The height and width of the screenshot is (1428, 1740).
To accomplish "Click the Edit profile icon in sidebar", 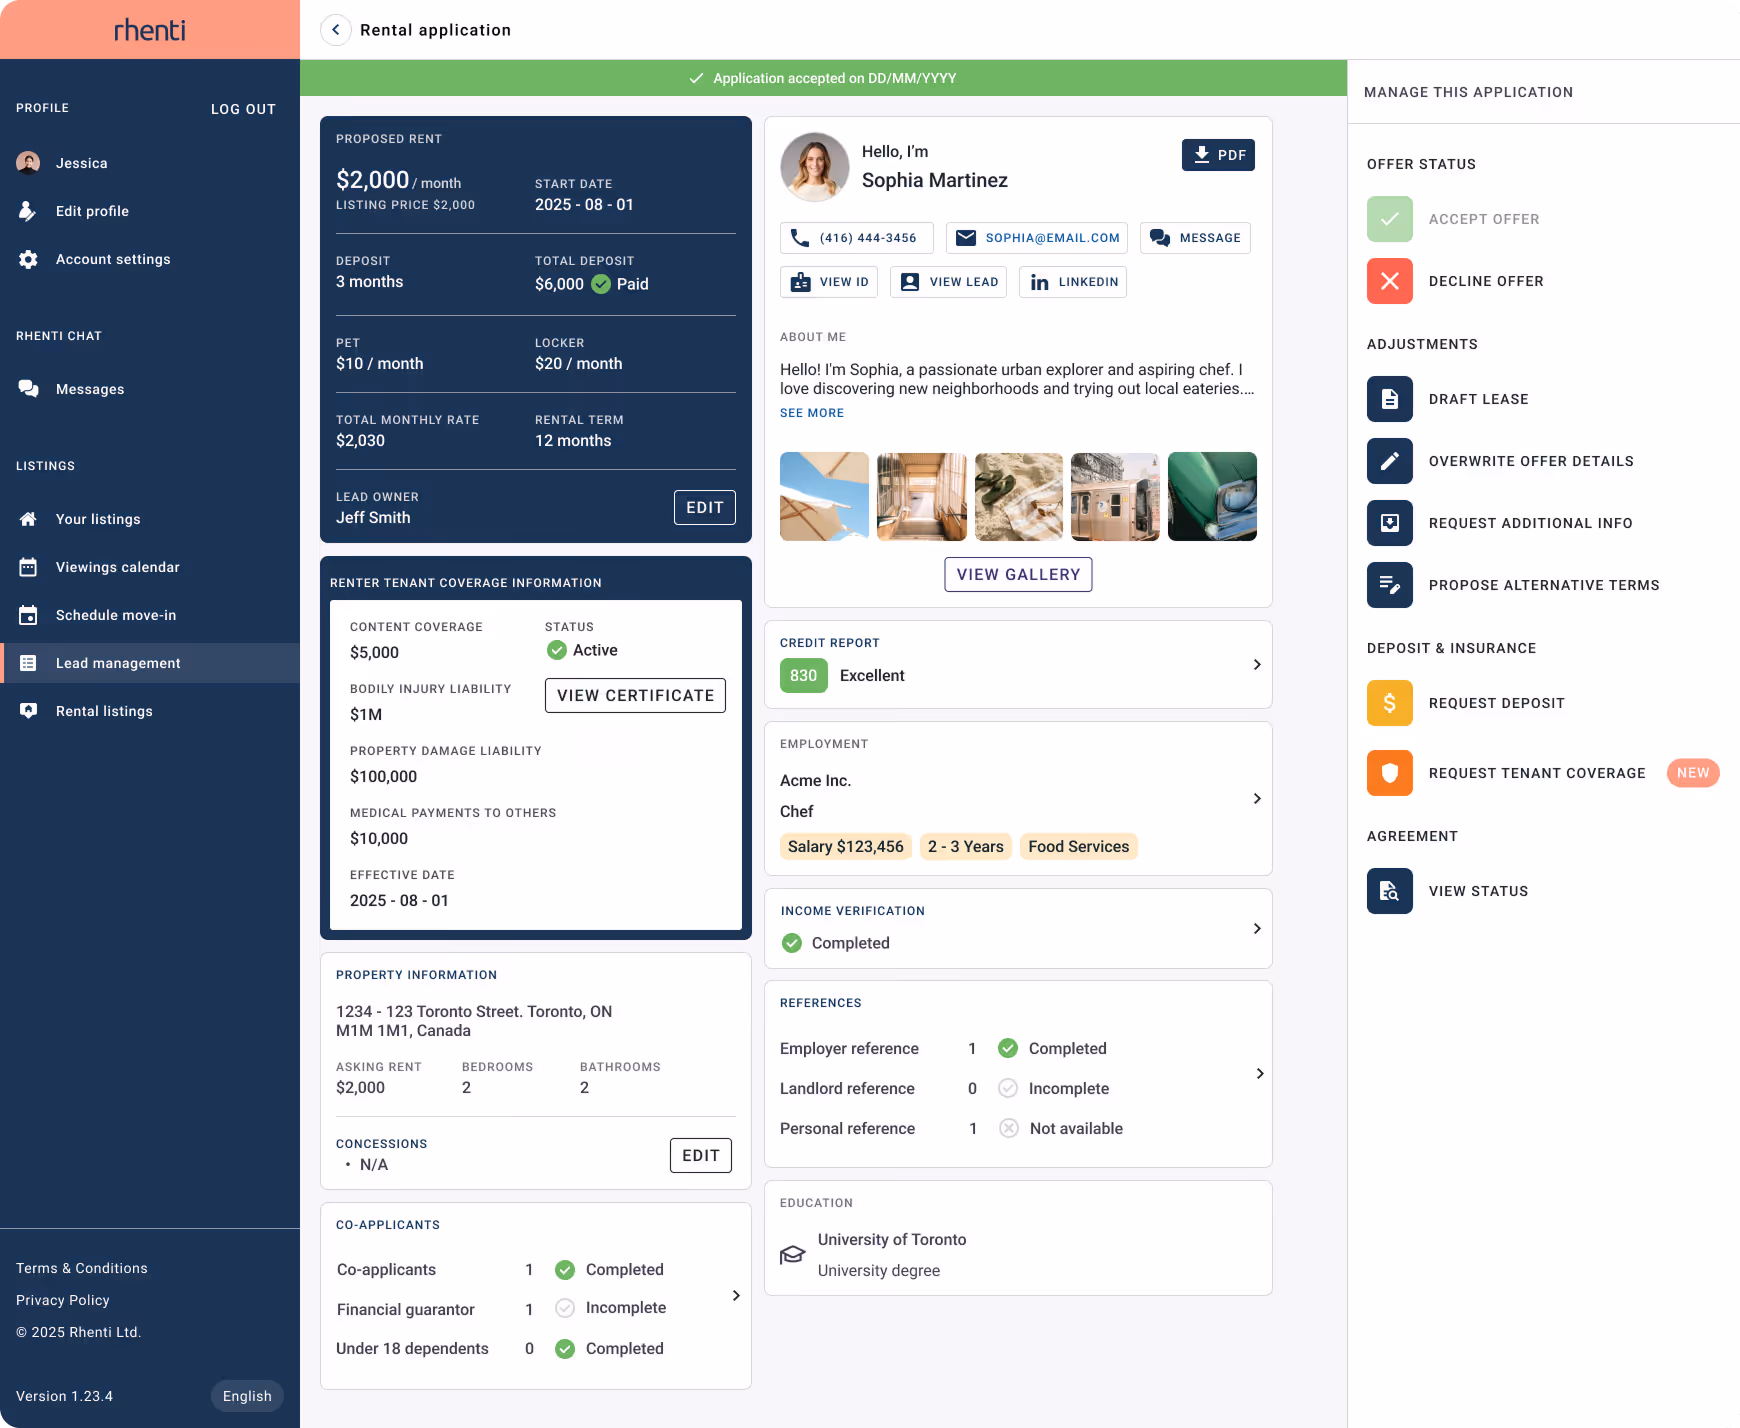I will [x=28, y=211].
